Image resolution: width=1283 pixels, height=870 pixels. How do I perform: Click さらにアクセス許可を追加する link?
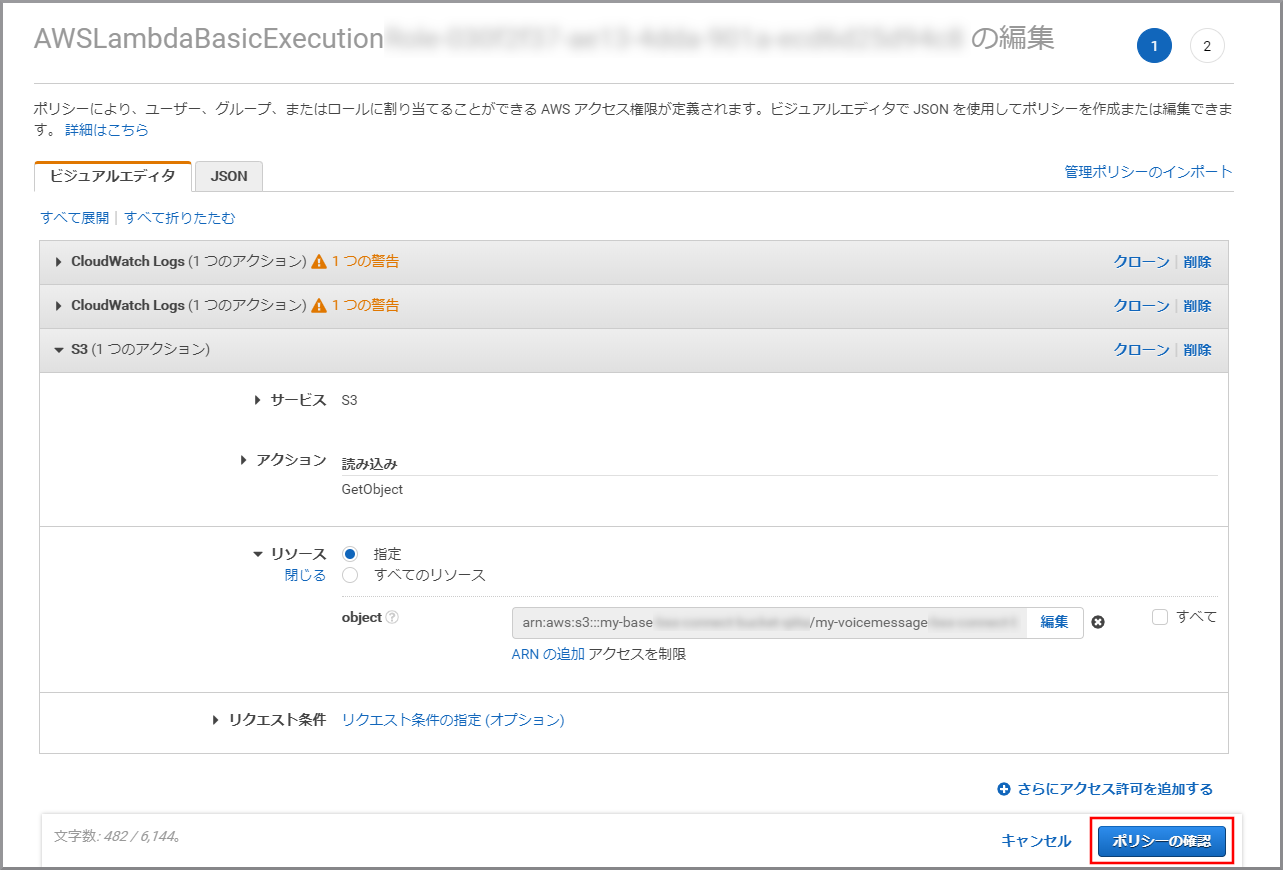click(x=1115, y=789)
